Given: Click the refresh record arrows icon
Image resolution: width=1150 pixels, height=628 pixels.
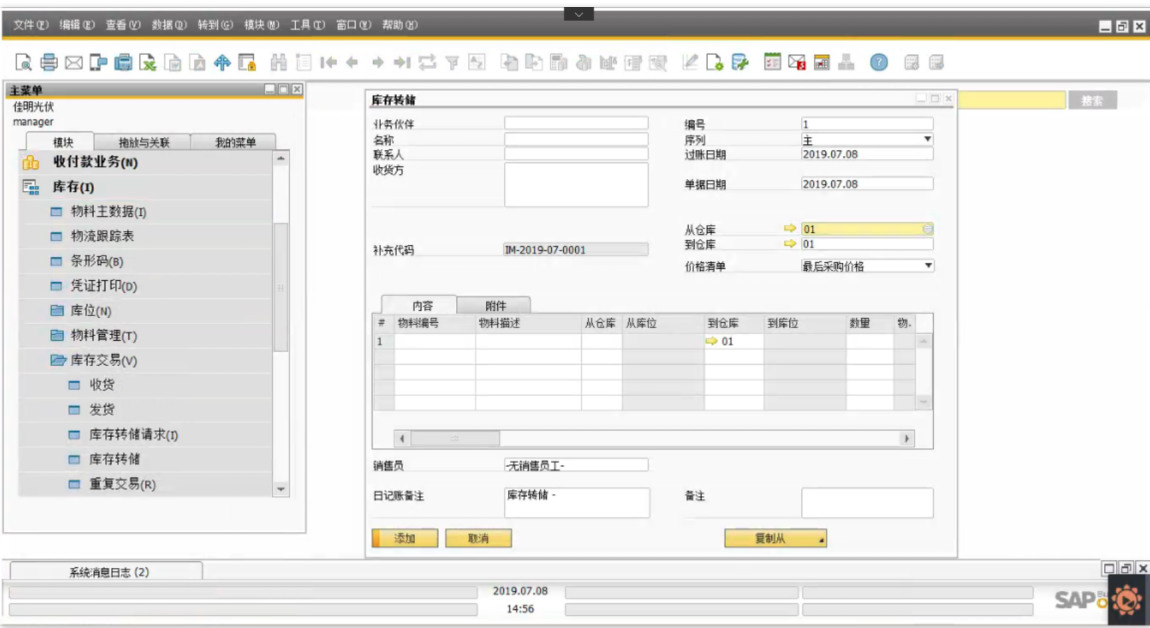Looking at the screenshot, I should pyautogui.click(x=427, y=63).
